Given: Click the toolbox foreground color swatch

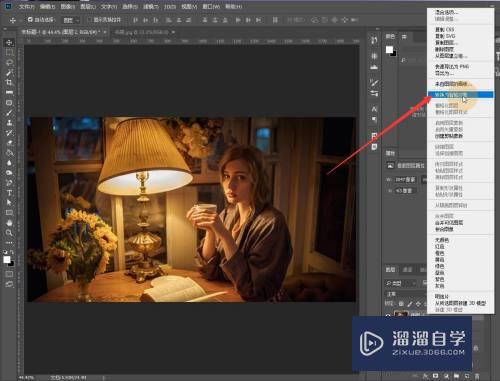Looking at the screenshot, I should [x=7, y=260].
